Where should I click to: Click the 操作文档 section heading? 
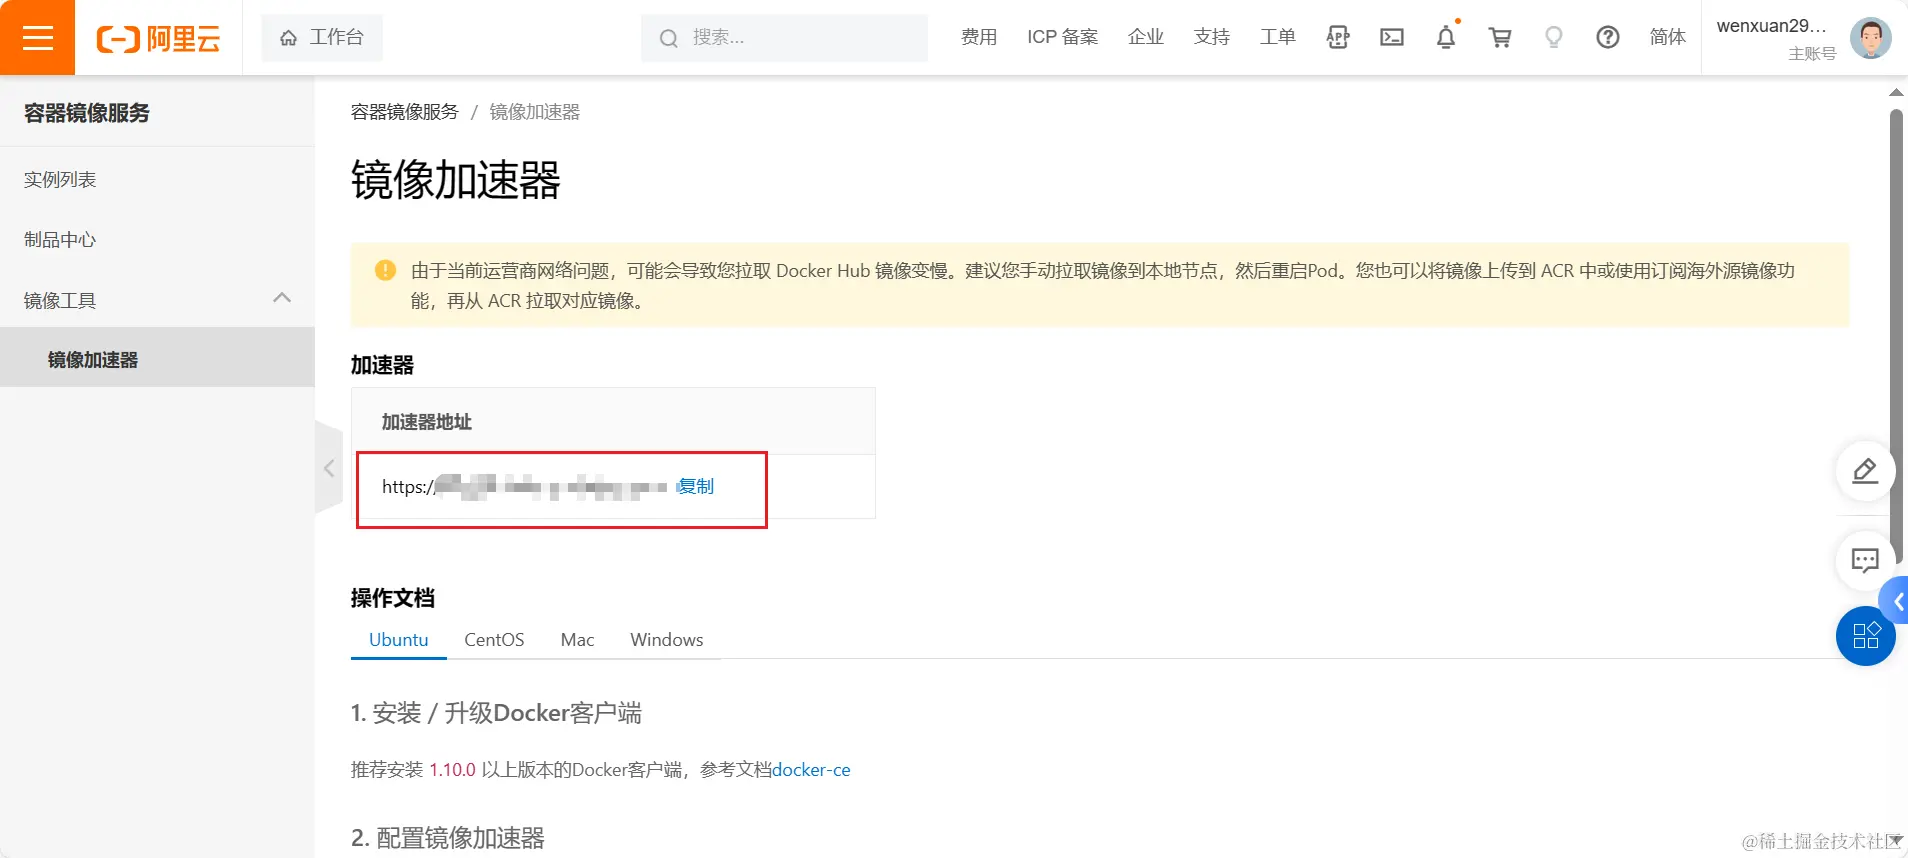click(393, 598)
